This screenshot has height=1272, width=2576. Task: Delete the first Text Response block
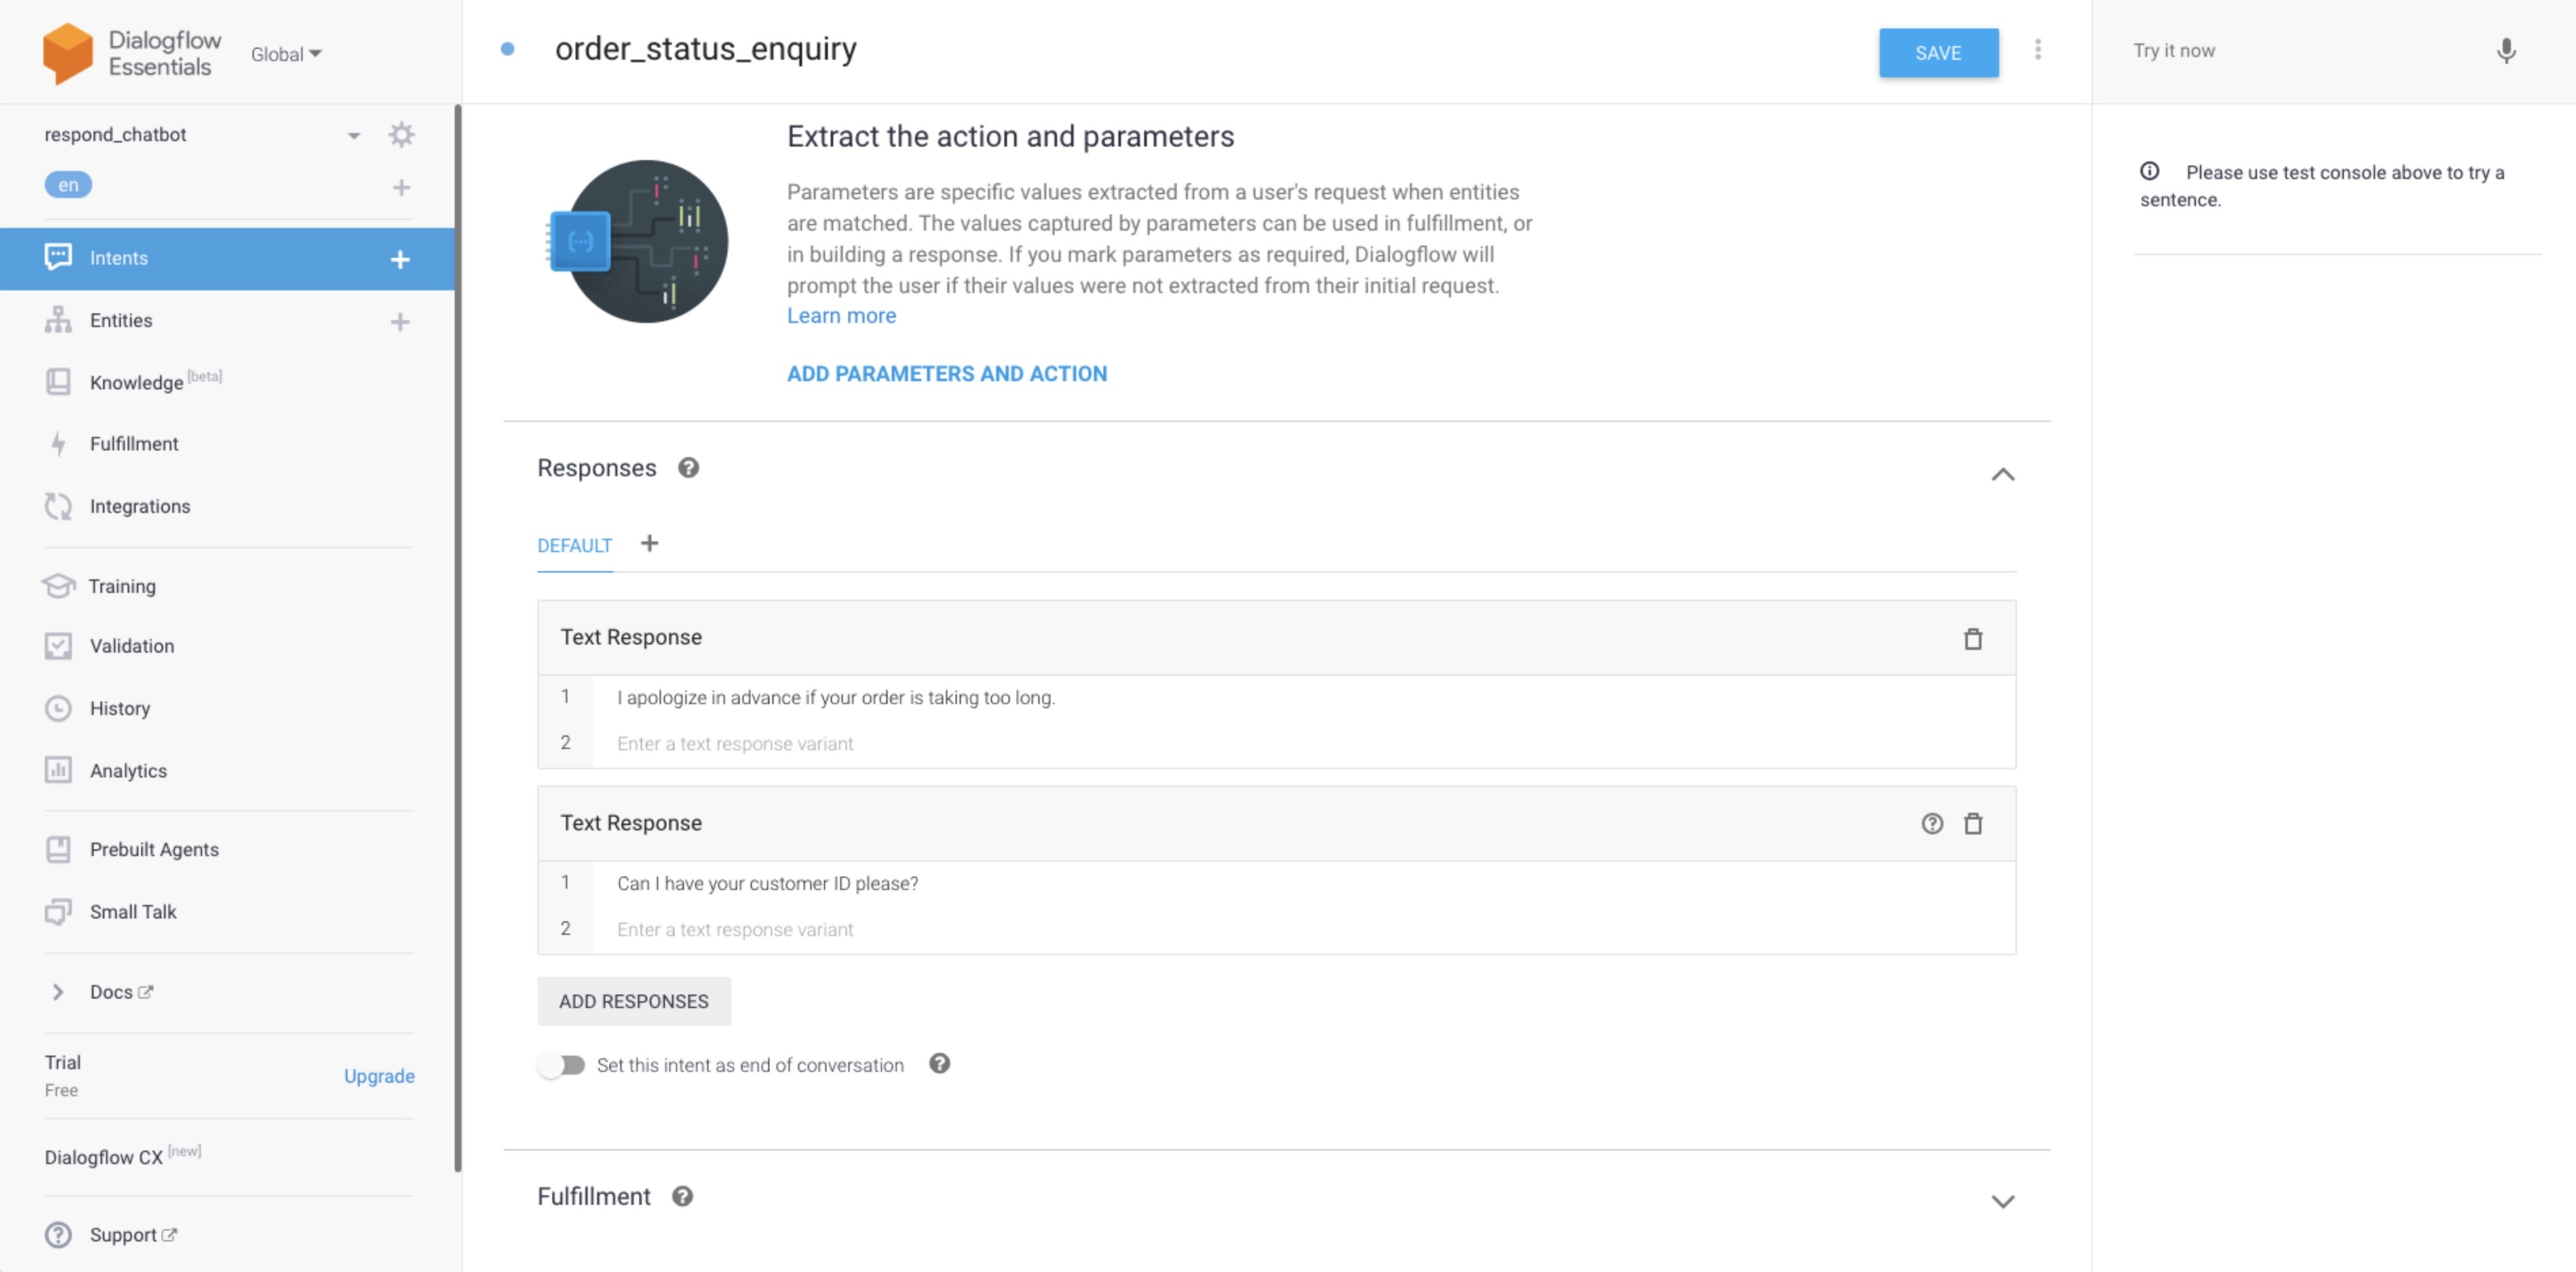coord(1972,639)
